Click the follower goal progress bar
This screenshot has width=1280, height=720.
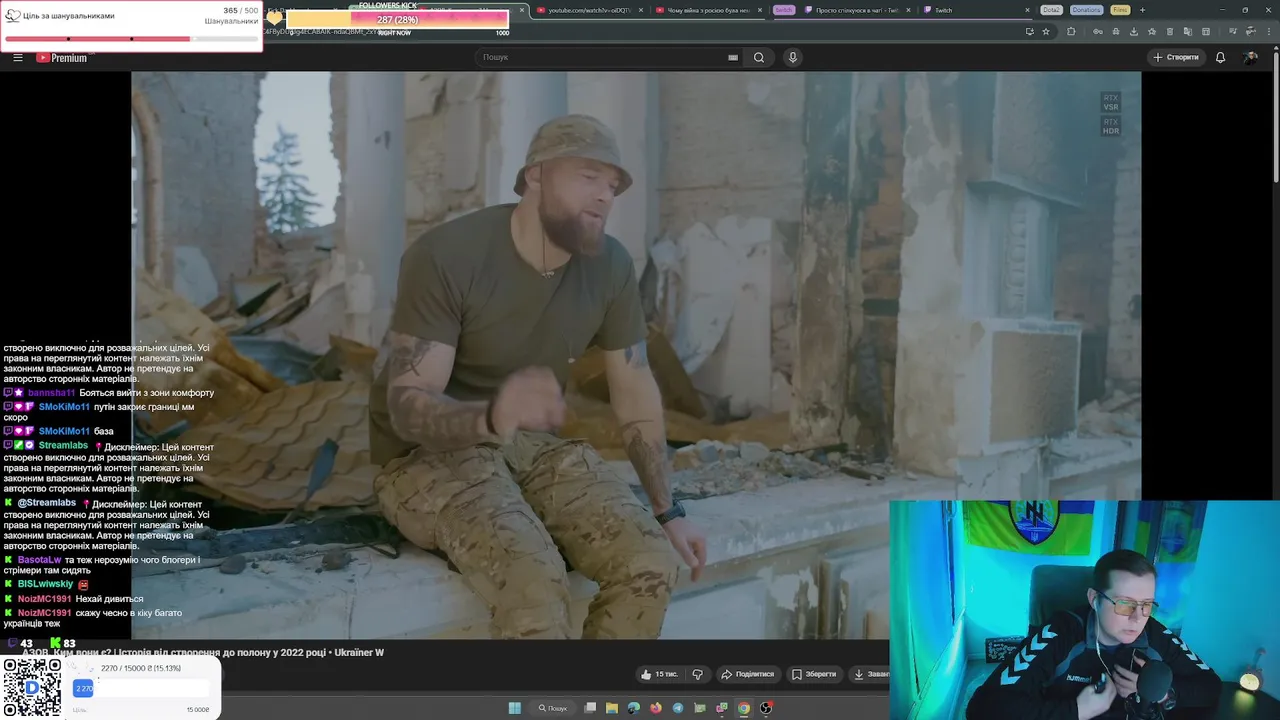[x=131, y=39]
